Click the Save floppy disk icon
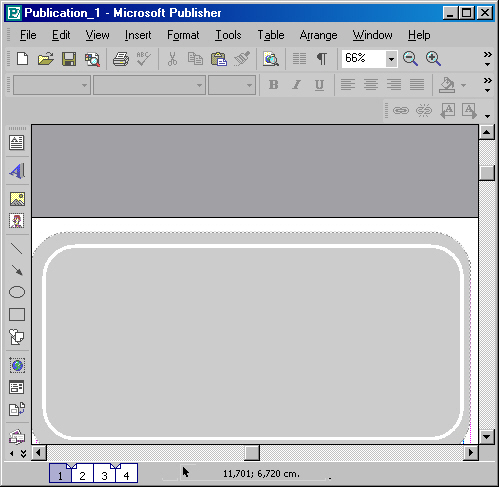 point(69,59)
